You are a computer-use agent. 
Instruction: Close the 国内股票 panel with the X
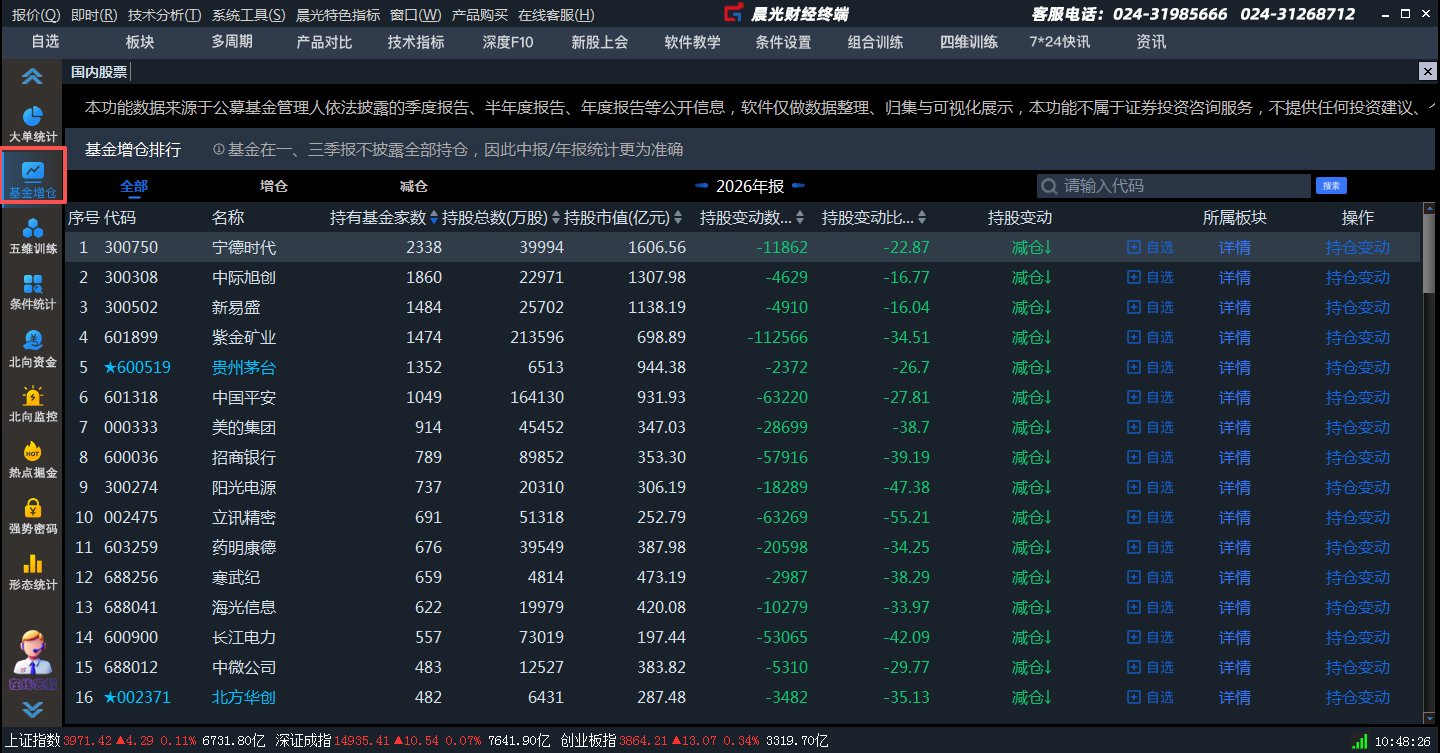1427,72
